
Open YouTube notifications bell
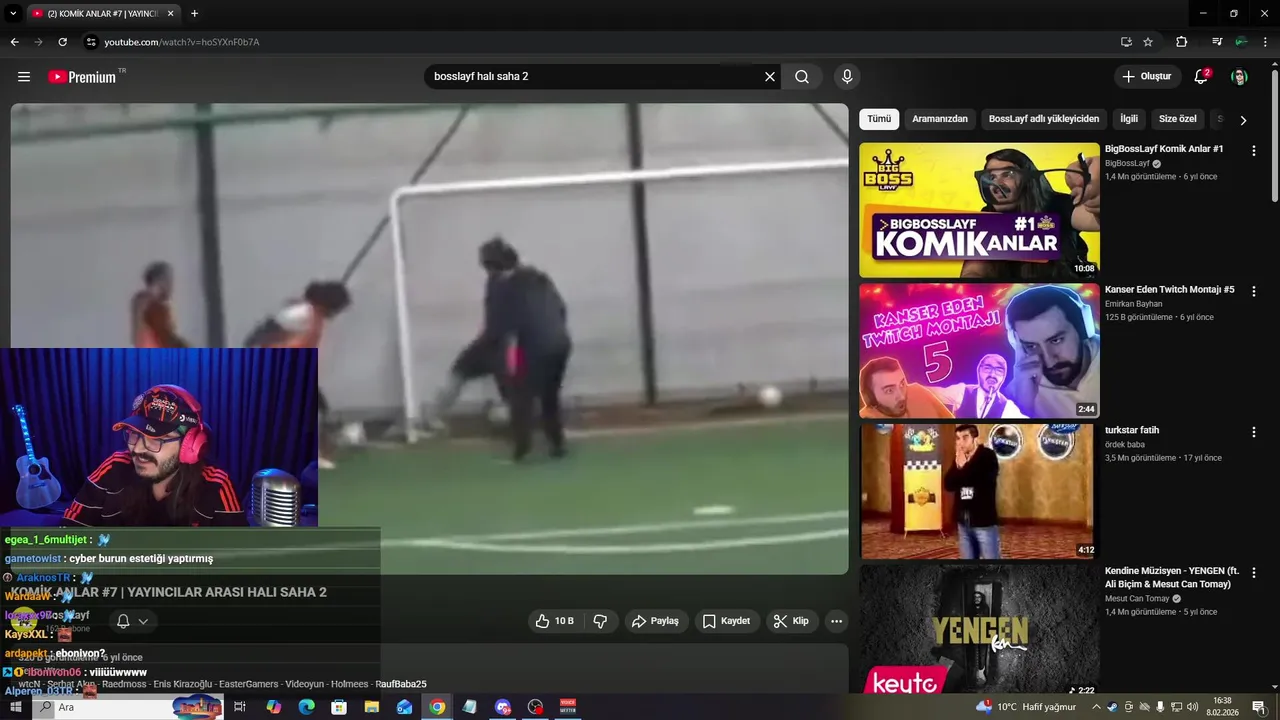1202,77
